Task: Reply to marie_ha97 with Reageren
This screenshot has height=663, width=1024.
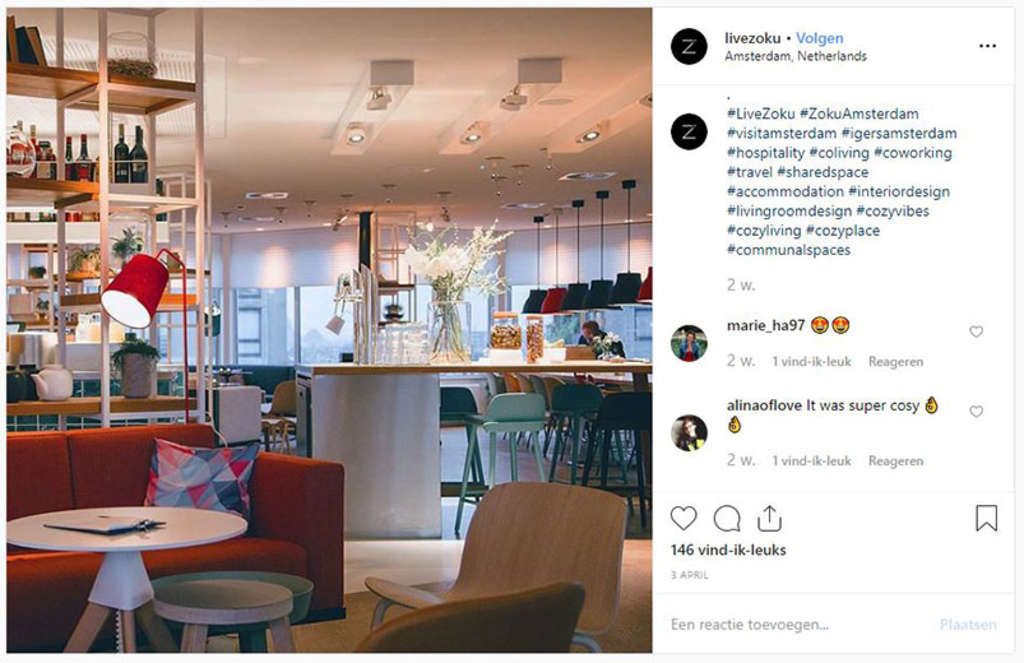Action: click(x=895, y=361)
